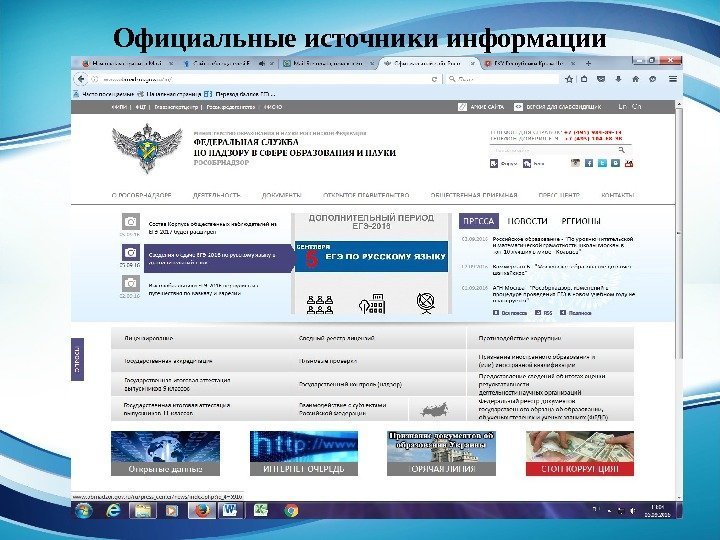Go to the Firefox home page icon

point(636,79)
